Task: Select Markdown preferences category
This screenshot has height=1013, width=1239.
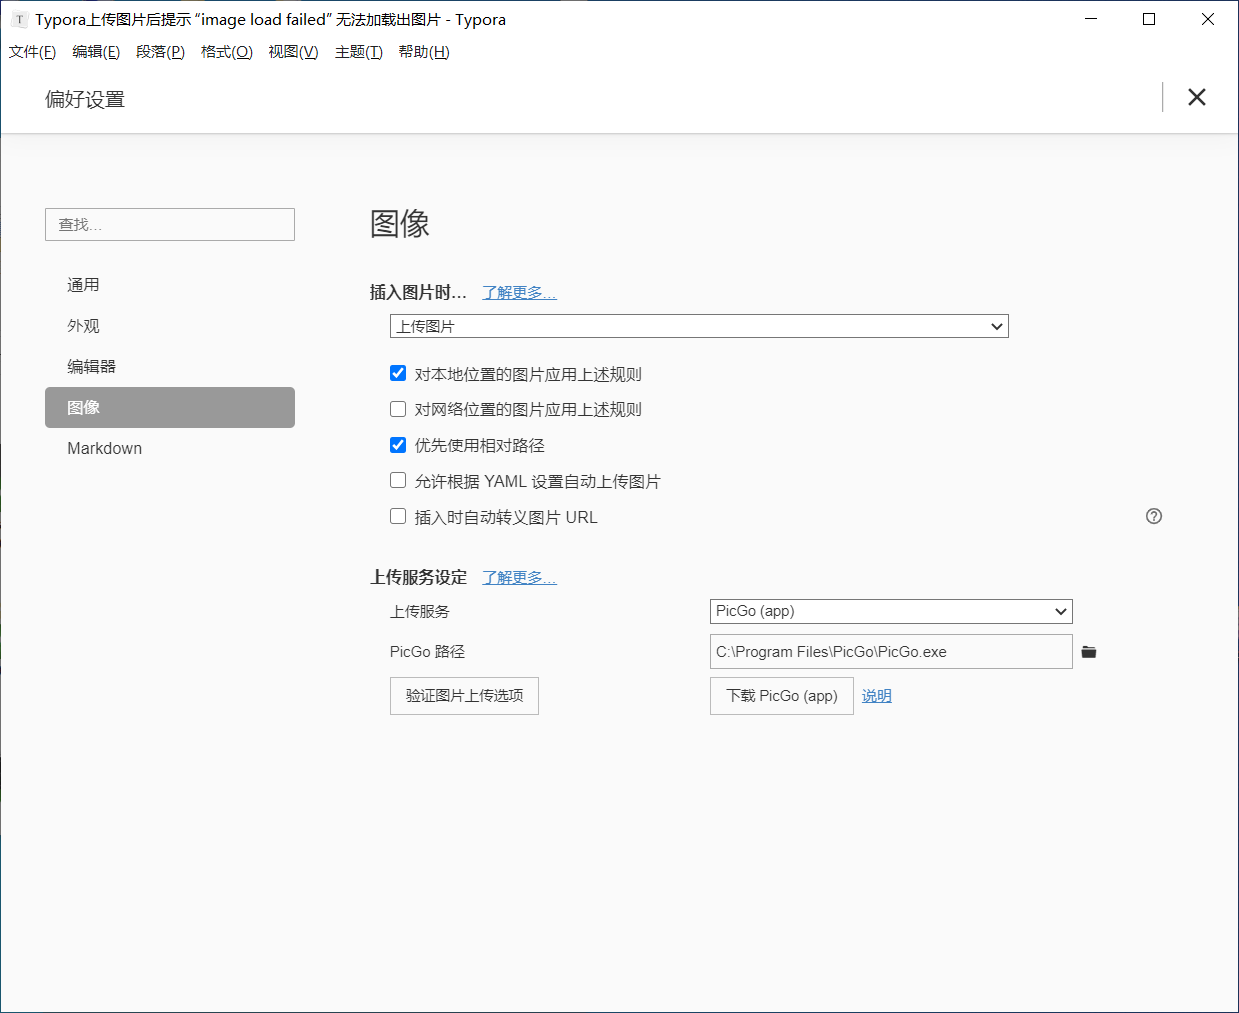Action: (170, 448)
